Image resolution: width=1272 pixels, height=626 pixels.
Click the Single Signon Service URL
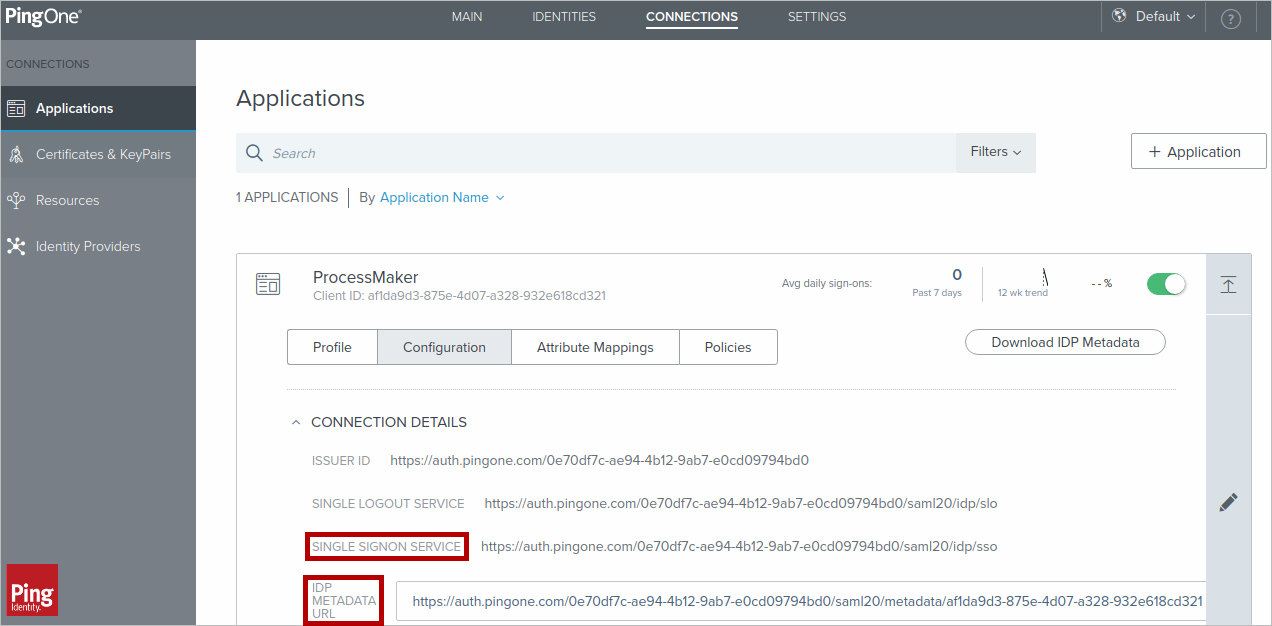coord(739,547)
